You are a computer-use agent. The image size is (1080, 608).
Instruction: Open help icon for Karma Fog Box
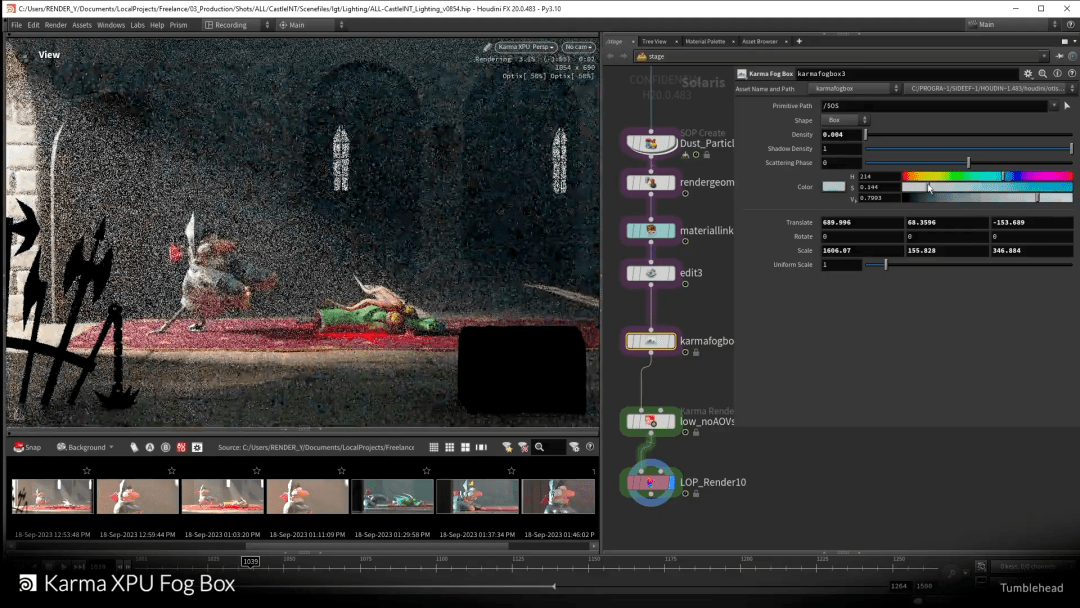click(1072, 74)
